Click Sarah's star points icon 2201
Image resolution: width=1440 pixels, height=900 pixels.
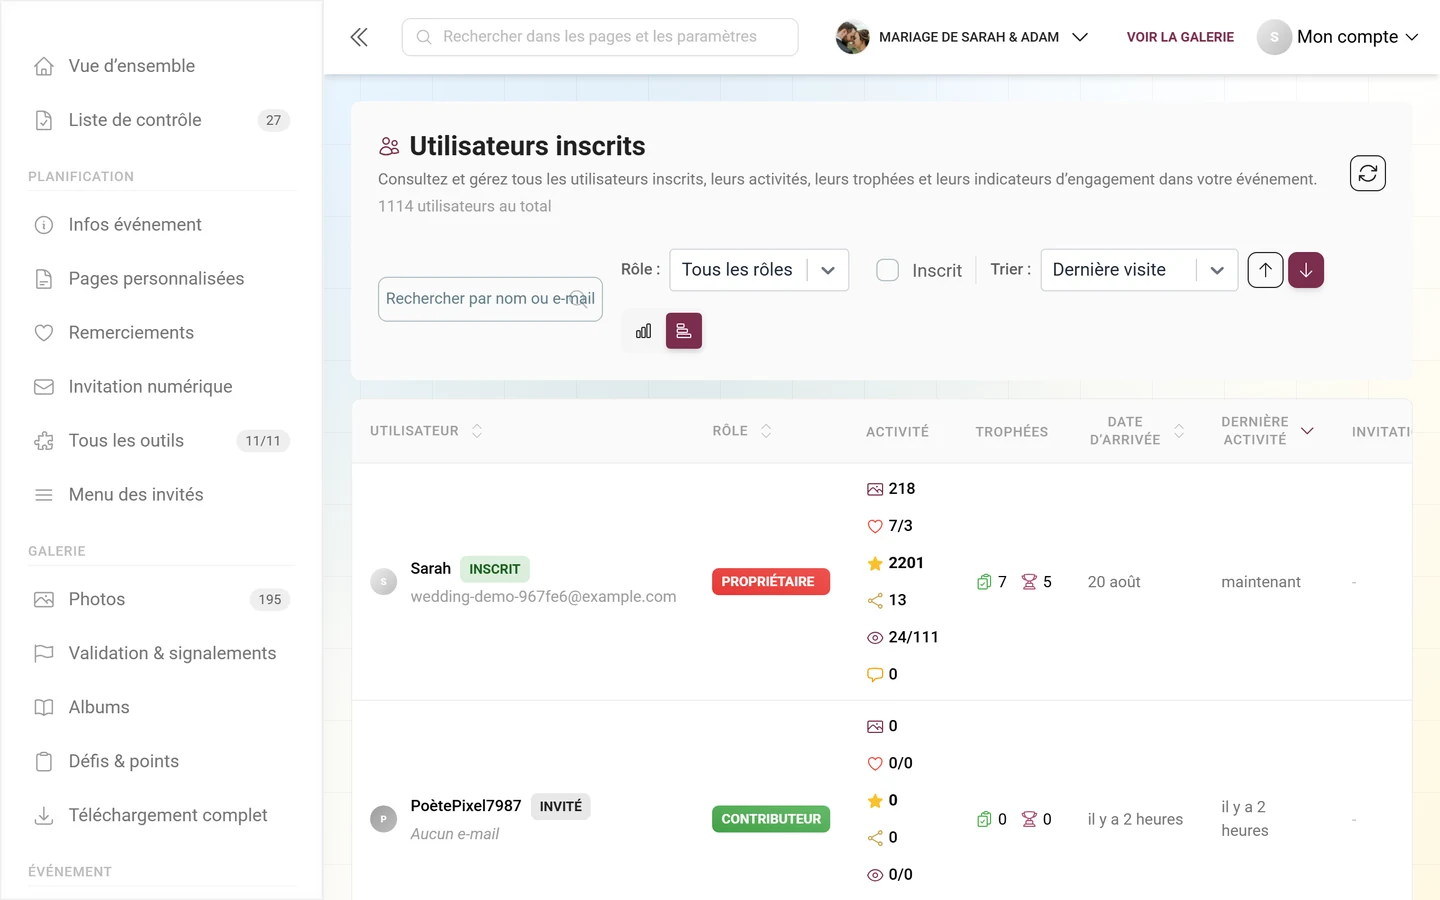coord(875,563)
